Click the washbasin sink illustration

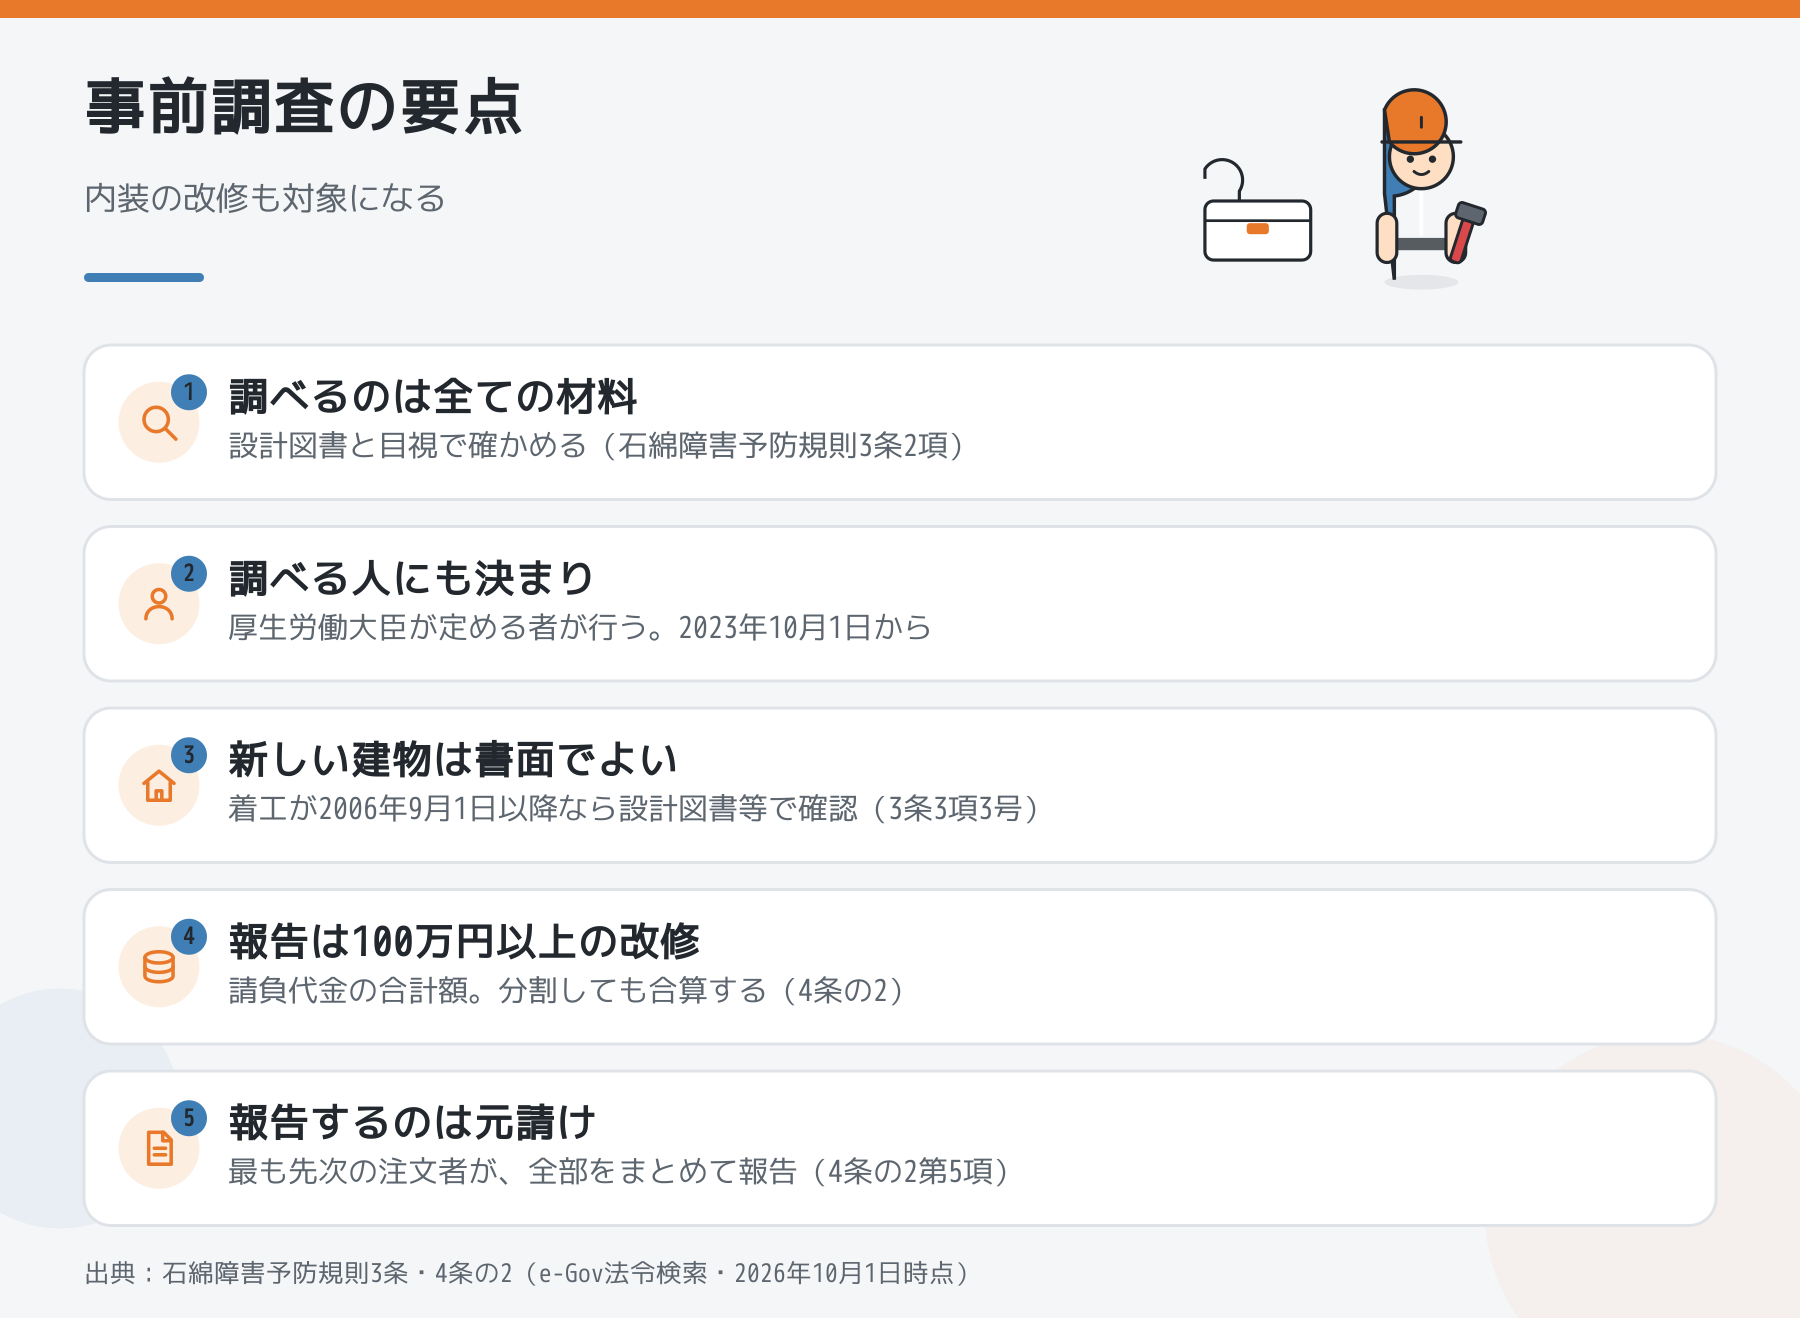1257,212
